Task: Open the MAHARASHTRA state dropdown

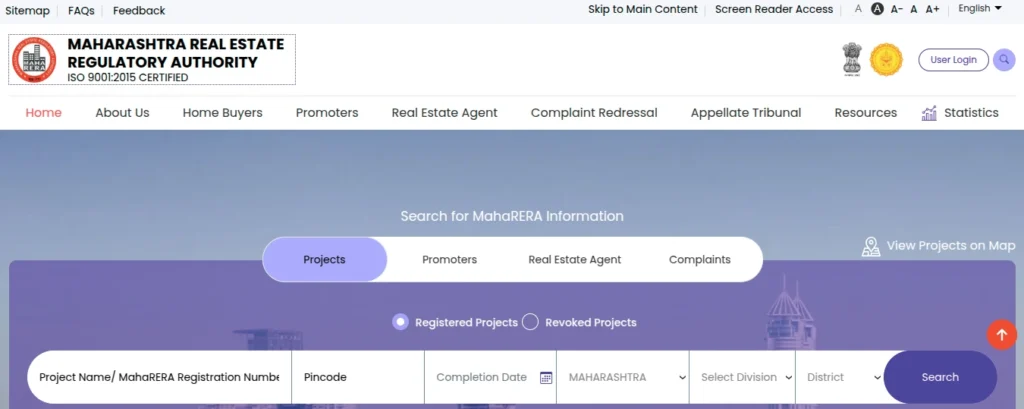Action: tap(622, 378)
